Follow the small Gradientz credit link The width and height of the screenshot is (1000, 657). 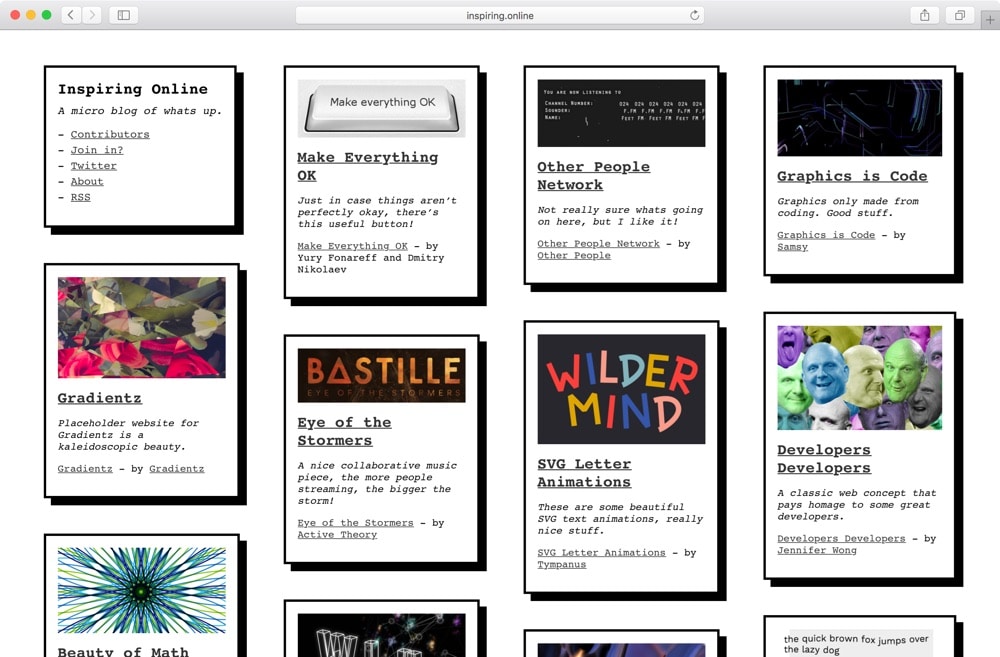pos(85,468)
